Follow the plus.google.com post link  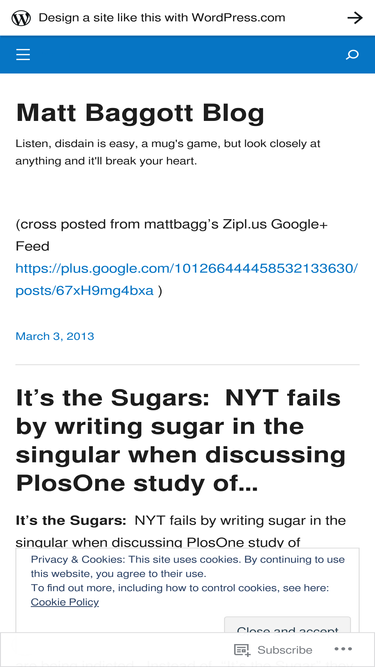(x=187, y=280)
